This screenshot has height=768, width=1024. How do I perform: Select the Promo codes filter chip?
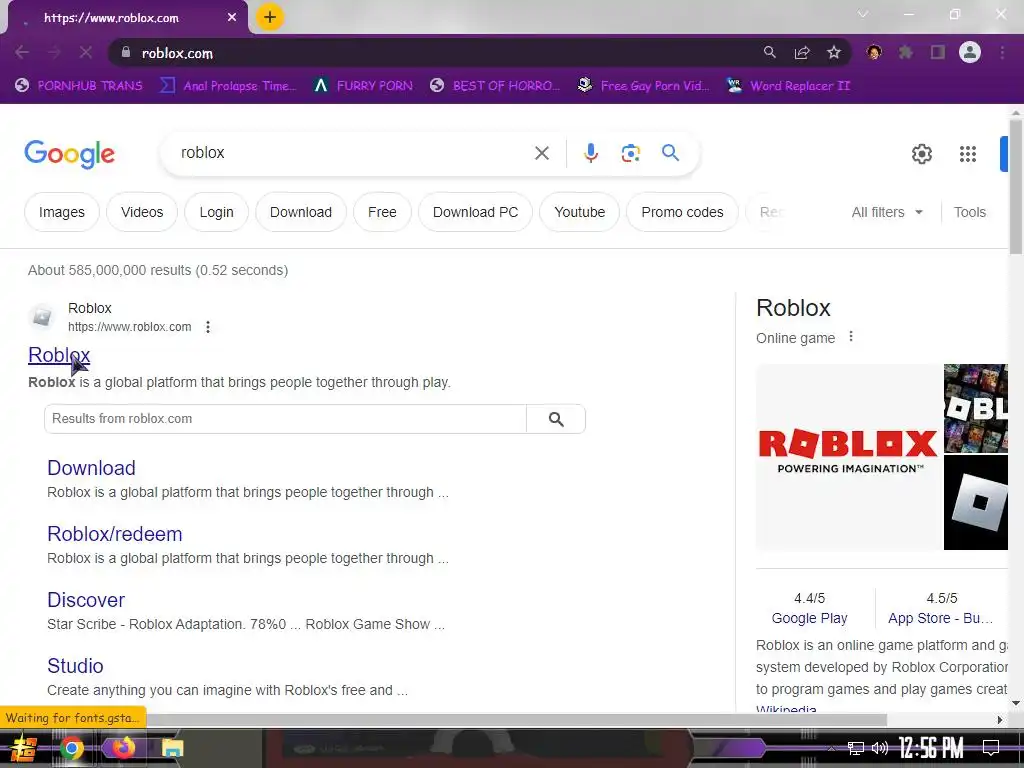point(682,212)
